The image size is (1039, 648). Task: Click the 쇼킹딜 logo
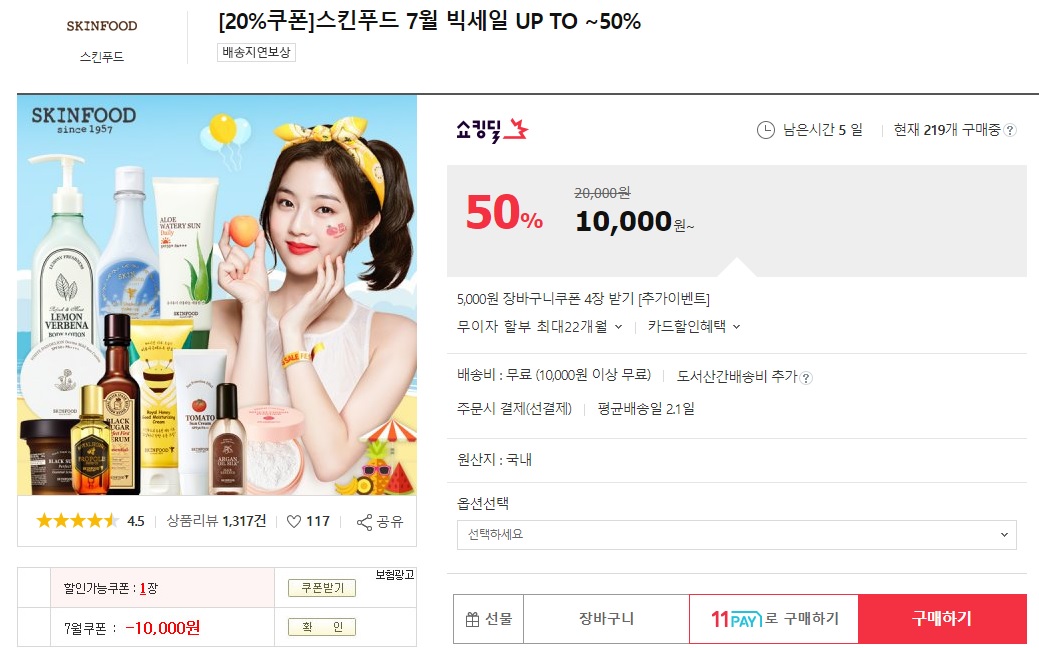pos(492,130)
